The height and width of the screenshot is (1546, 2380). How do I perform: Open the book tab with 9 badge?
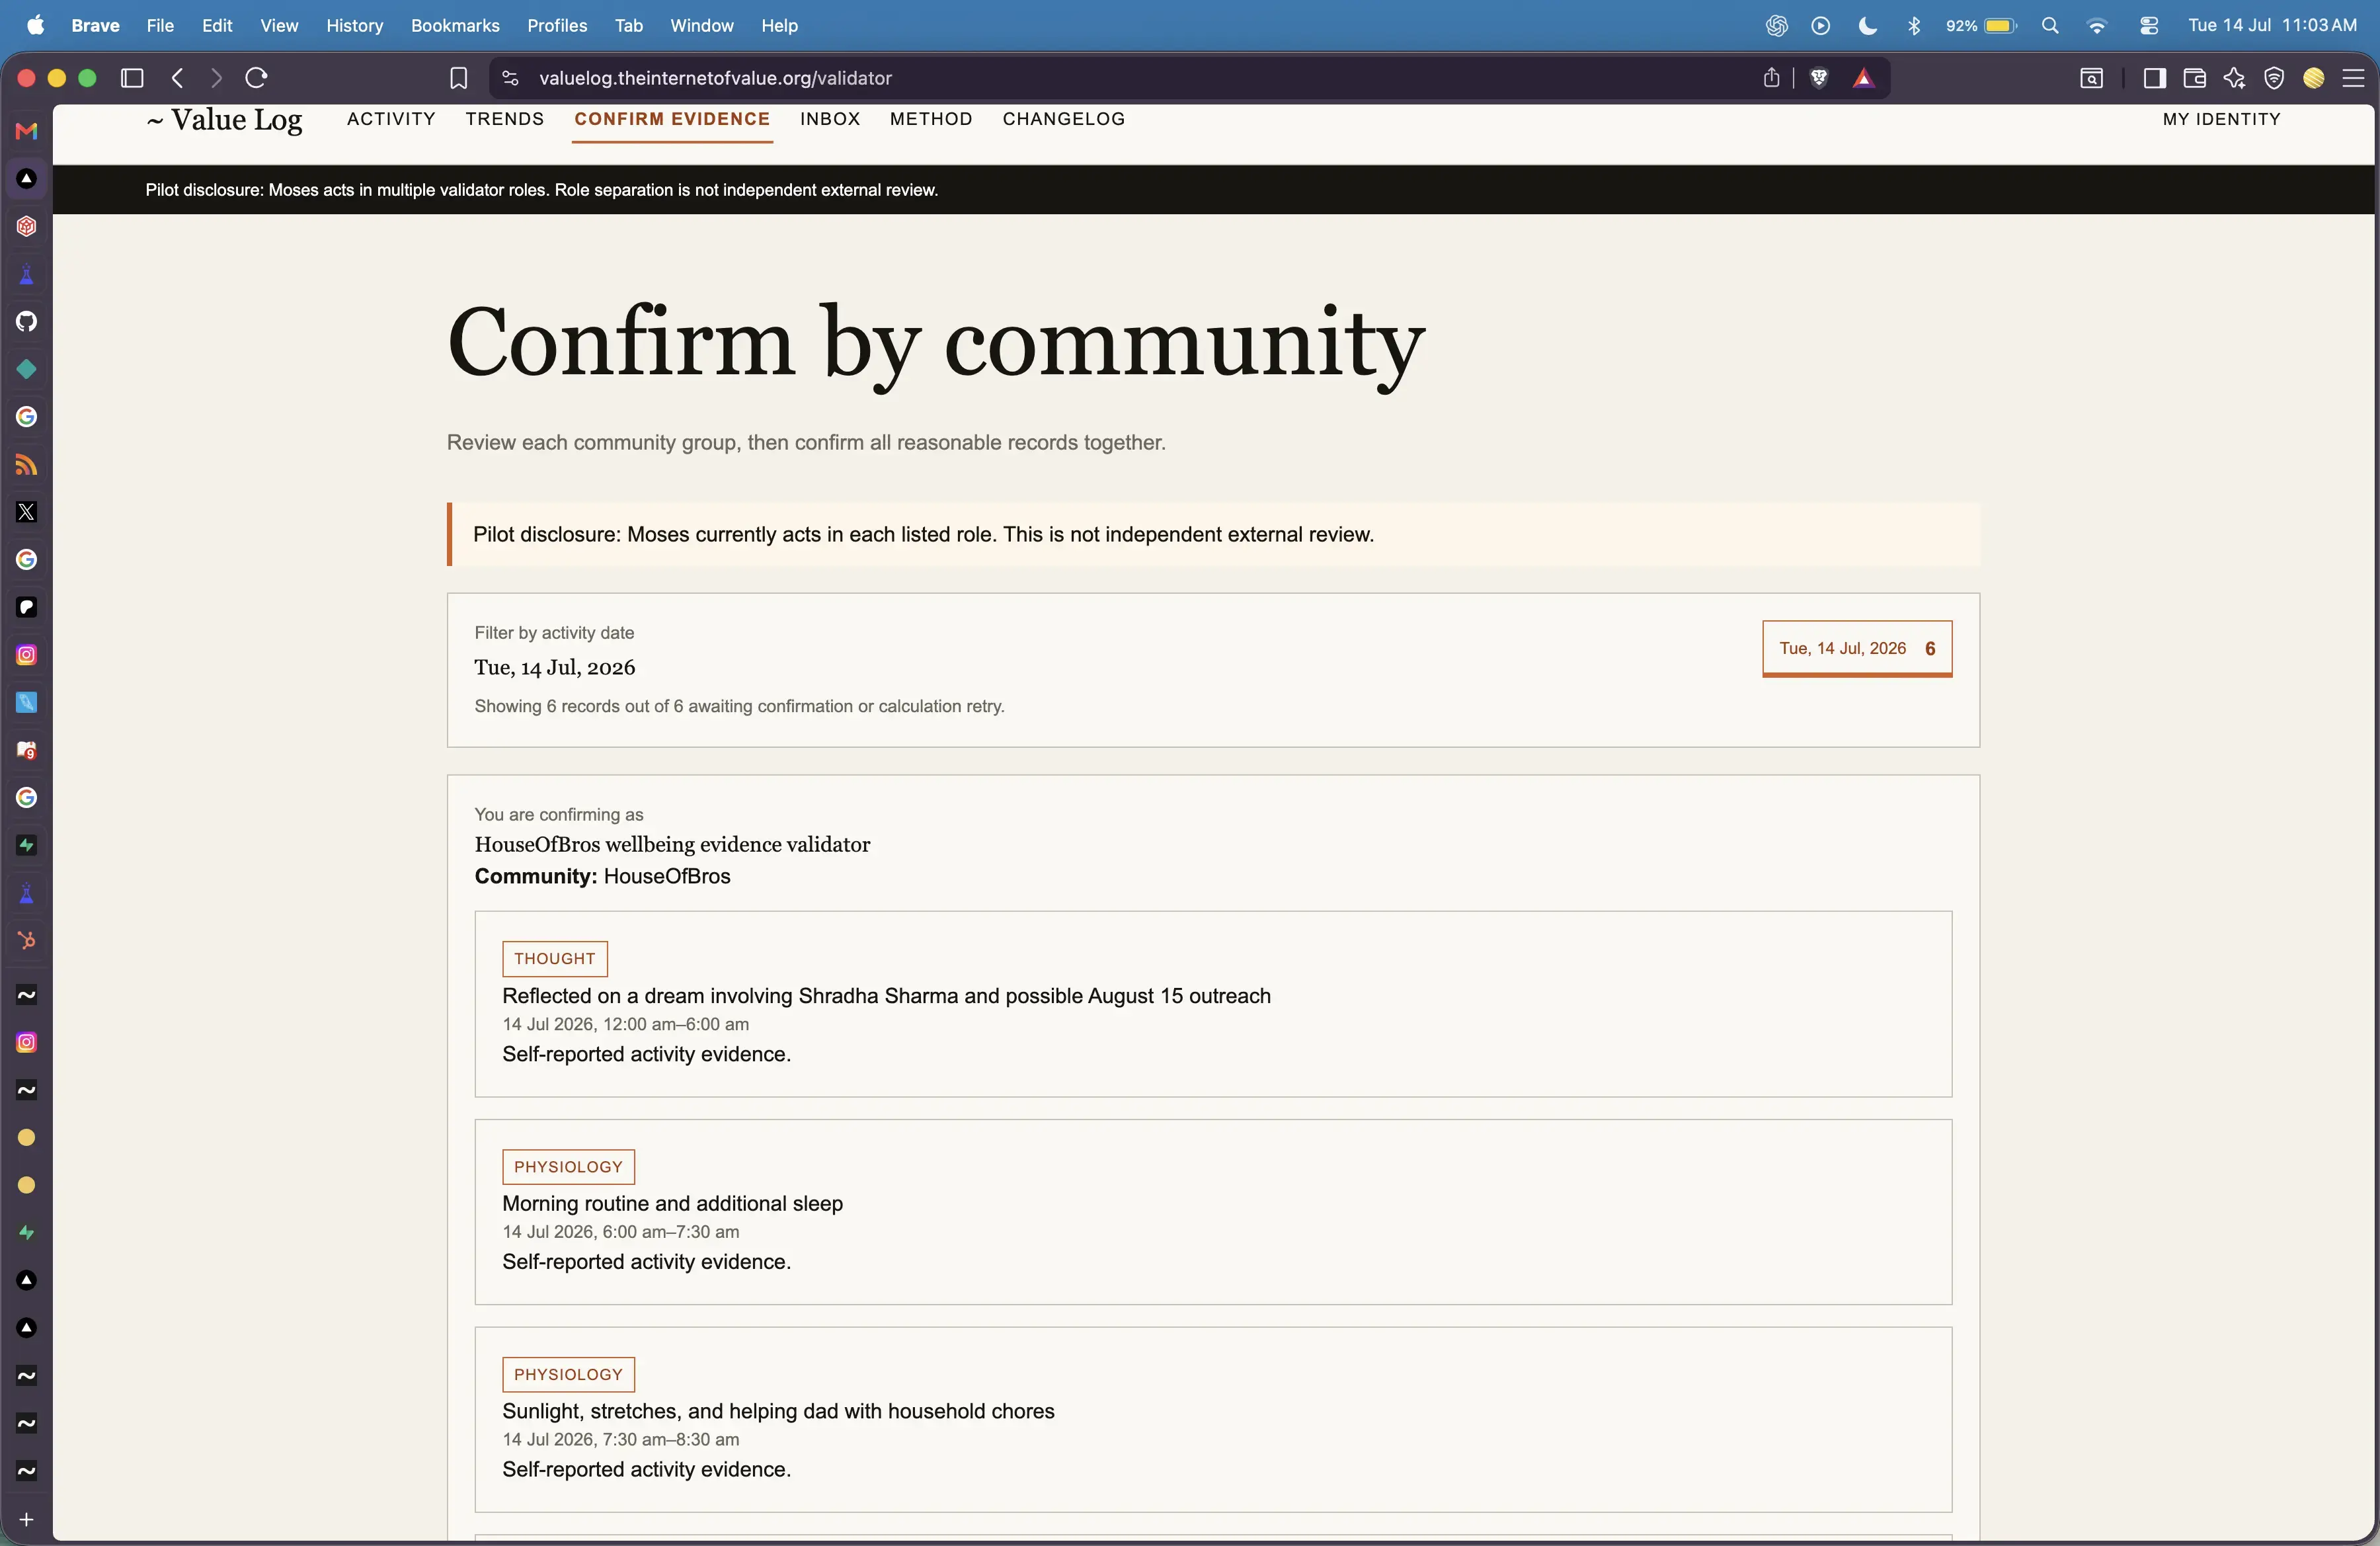[27, 750]
